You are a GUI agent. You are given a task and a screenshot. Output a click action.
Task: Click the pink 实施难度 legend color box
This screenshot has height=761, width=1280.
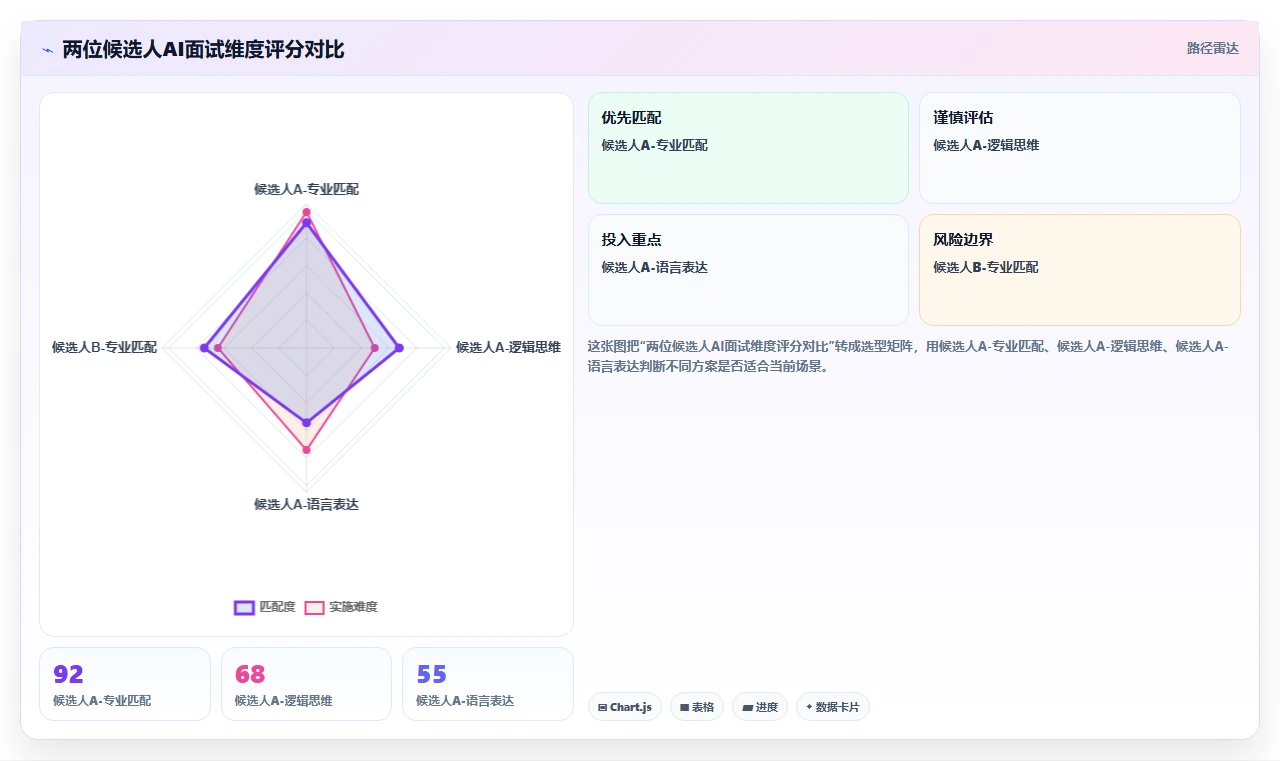click(315, 607)
